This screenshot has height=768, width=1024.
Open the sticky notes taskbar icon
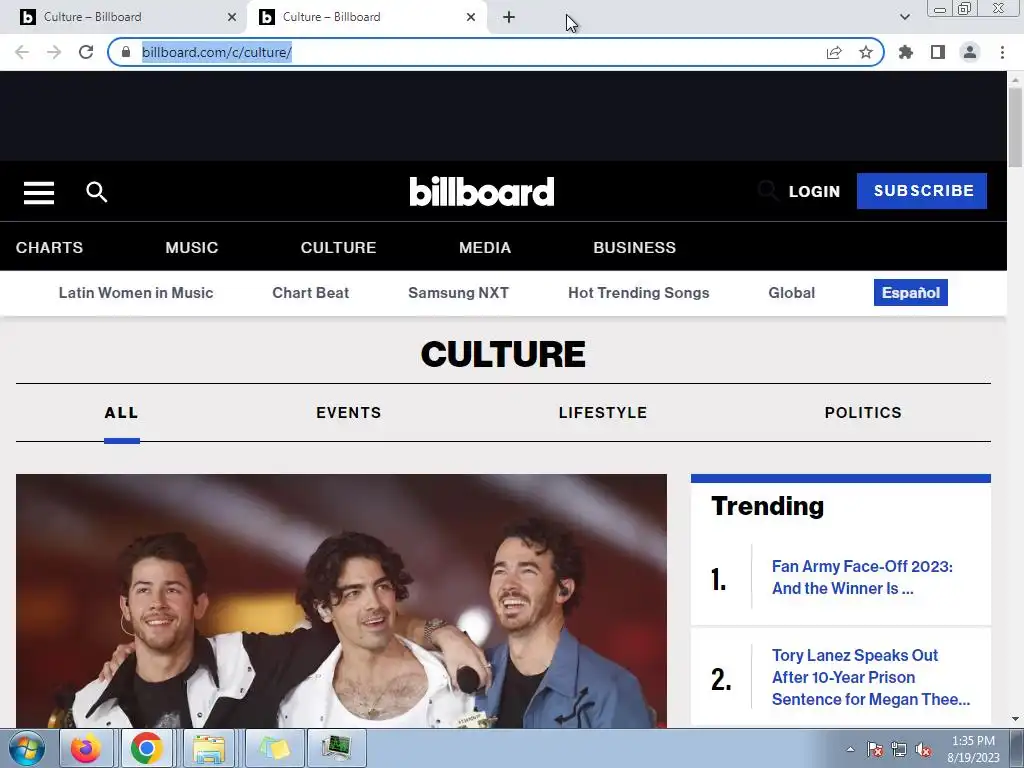point(274,748)
